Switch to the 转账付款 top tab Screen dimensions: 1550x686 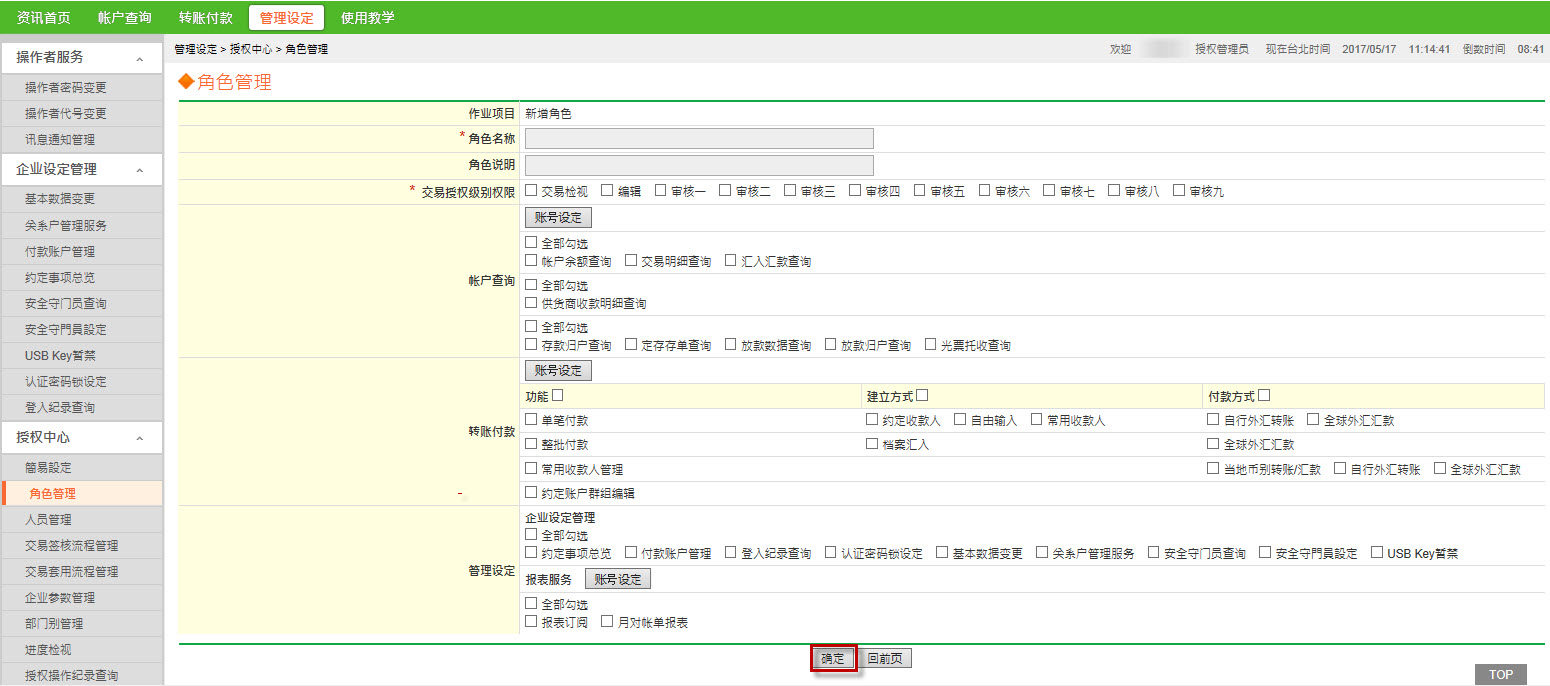(206, 18)
